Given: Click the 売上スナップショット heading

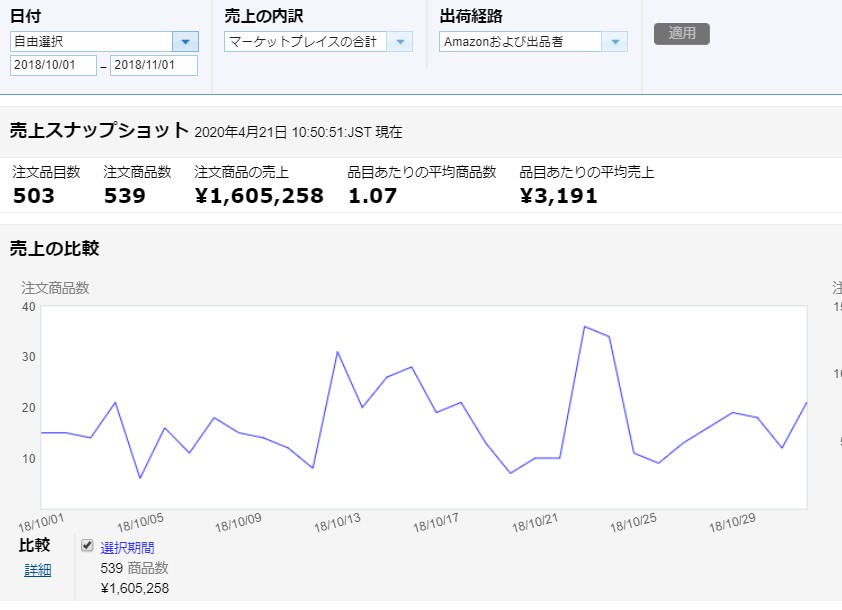Looking at the screenshot, I should pos(98,130).
